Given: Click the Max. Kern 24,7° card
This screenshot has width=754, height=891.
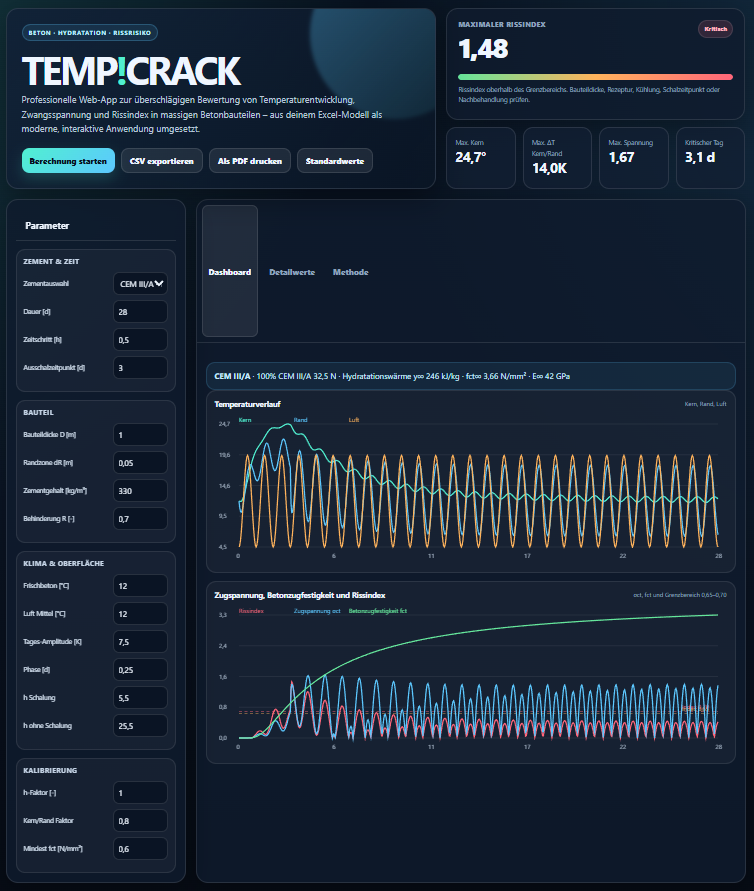Looking at the screenshot, I should click(481, 158).
